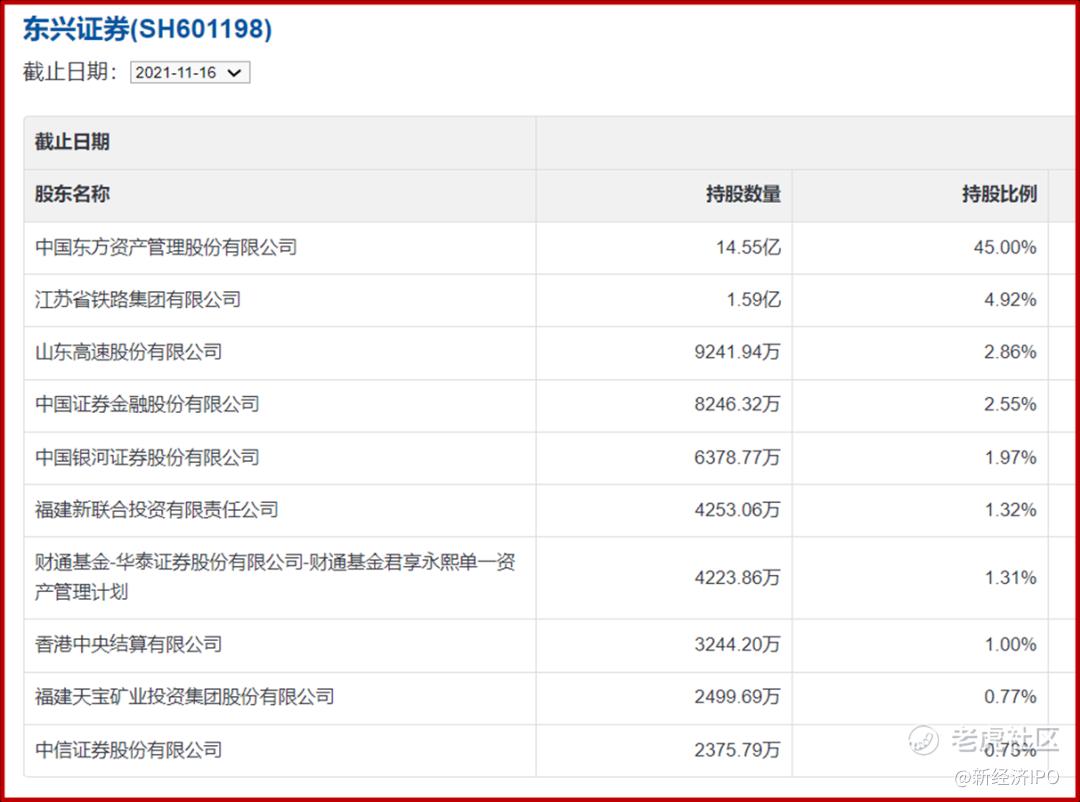1080x802 pixels.
Task: Click the 股东名称 column header
Action: [x=72, y=194]
